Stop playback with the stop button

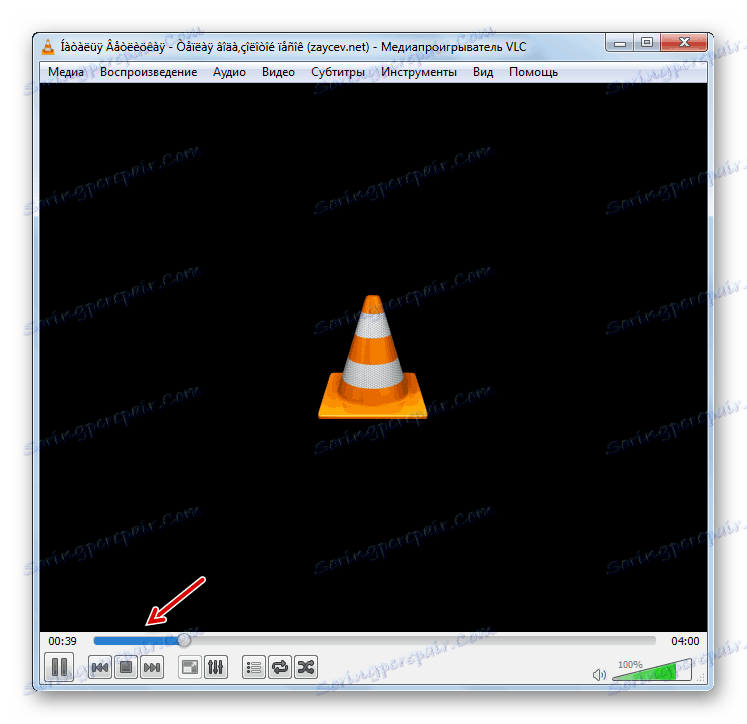click(126, 667)
